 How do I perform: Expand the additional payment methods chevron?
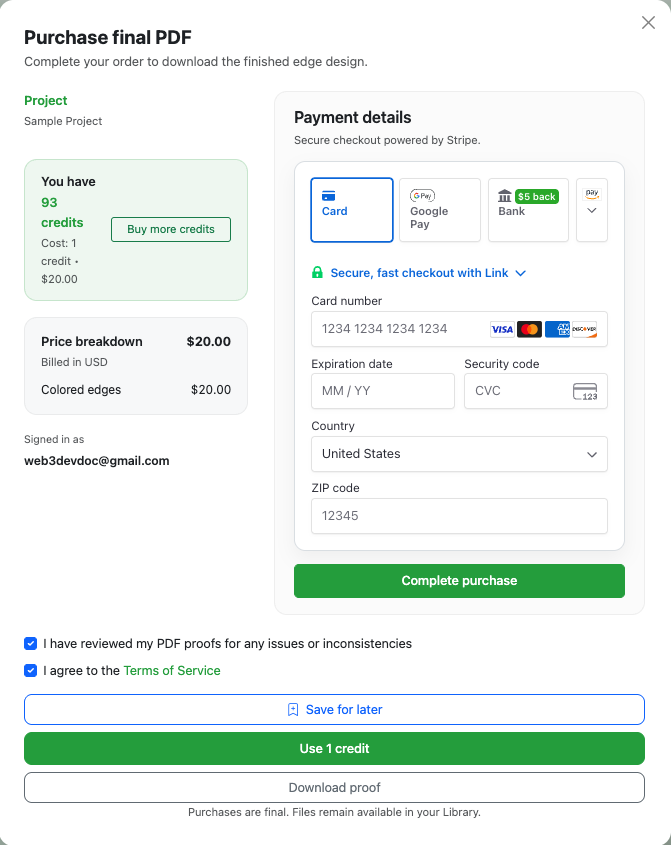coord(591,211)
